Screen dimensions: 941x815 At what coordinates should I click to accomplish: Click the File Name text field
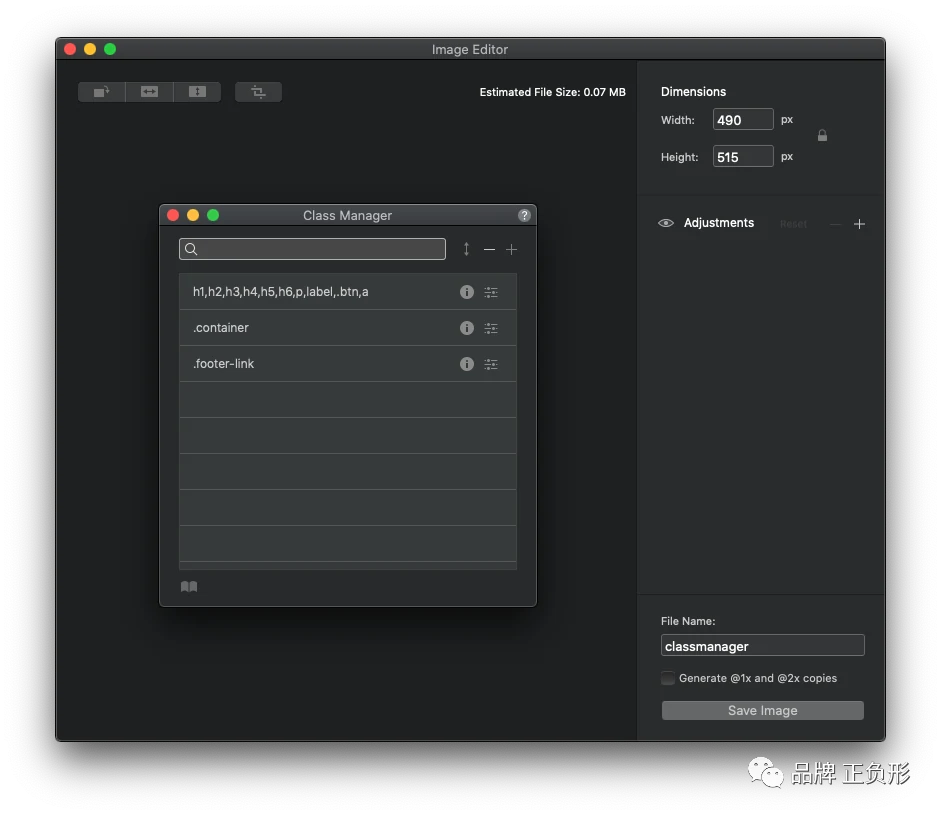coord(762,646)
